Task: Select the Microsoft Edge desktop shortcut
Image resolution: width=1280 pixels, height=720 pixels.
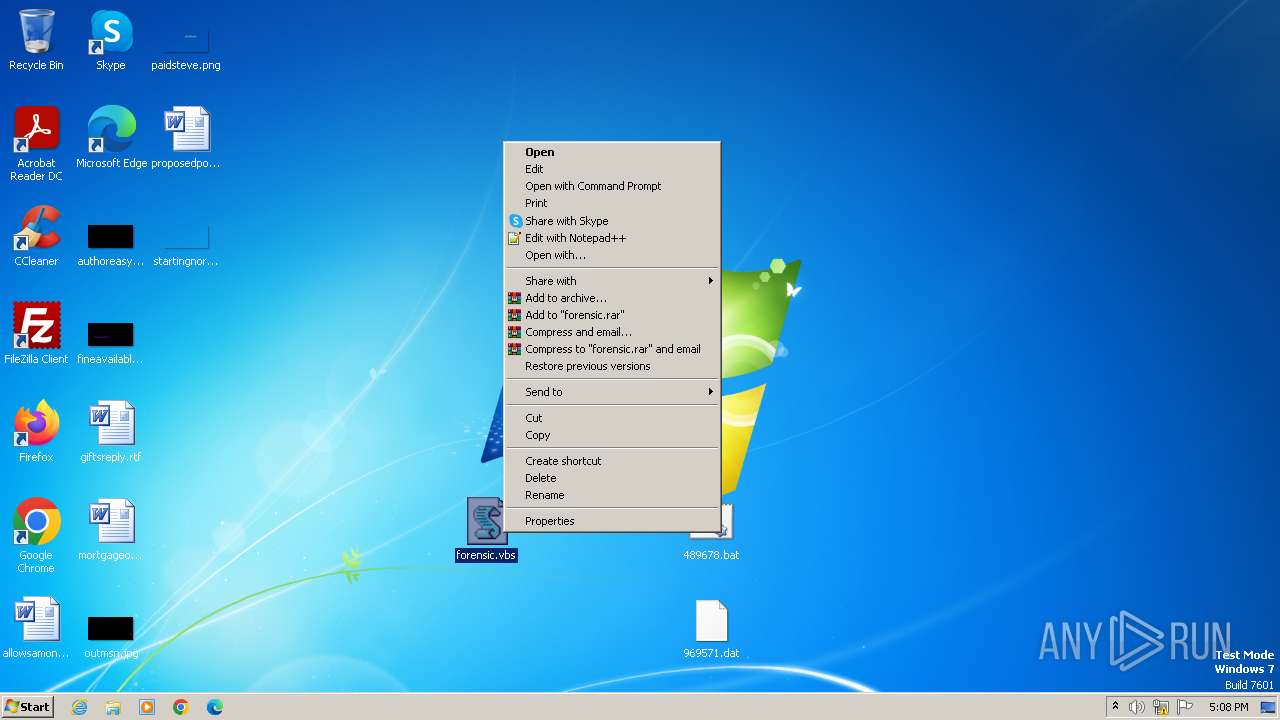Action: click(x=111, y=137)
